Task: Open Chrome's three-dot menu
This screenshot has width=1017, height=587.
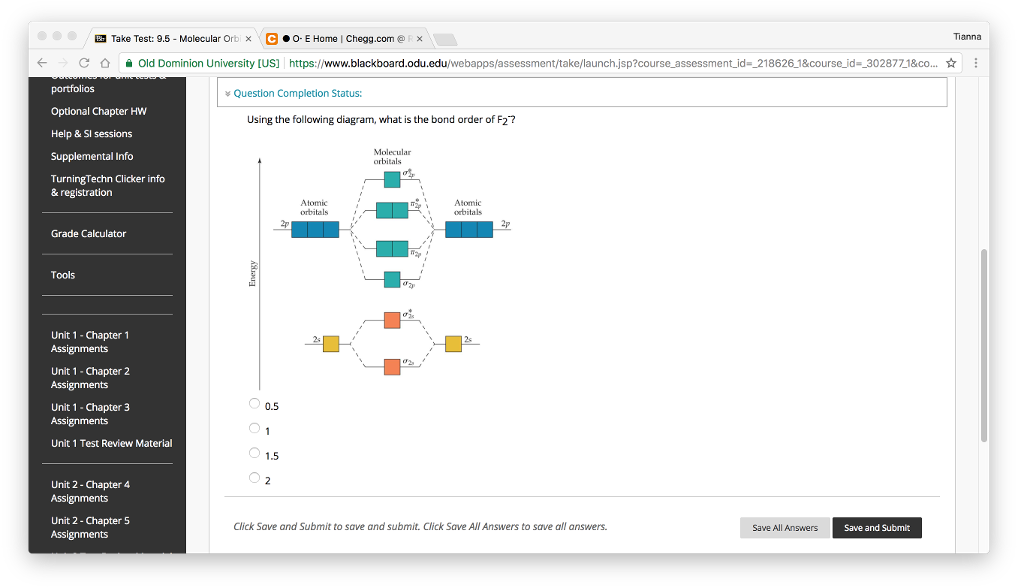Action: [975, 63]
